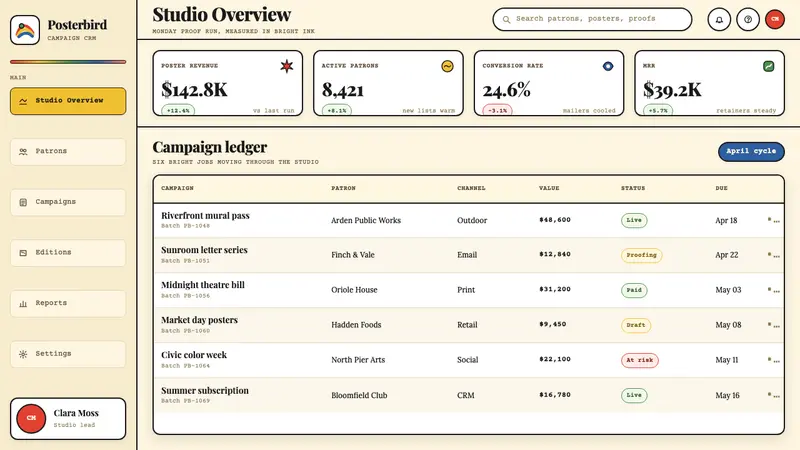The width and height of the screenshot is (800, 450).
Task: Click patron 'Bloomfield Club'
Action: [x=359, y=395]
